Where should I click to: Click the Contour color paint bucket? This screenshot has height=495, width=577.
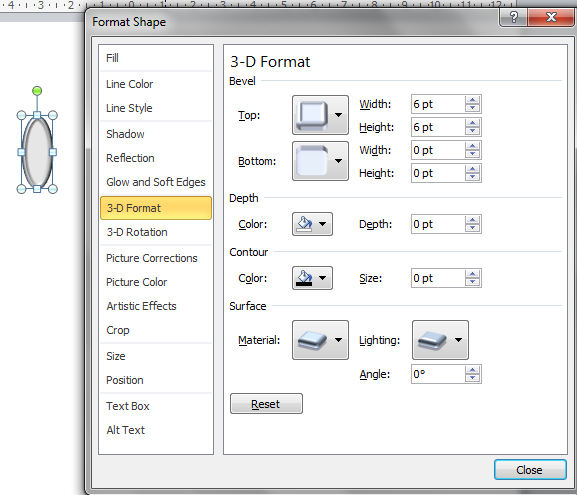point(305,278)
